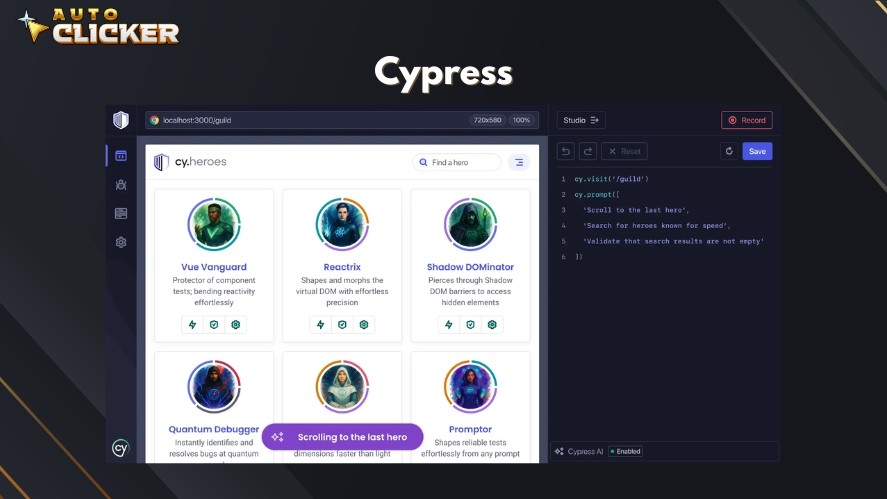
Task: Open the Reactrix title link
Action: click(x=342, y=266)
